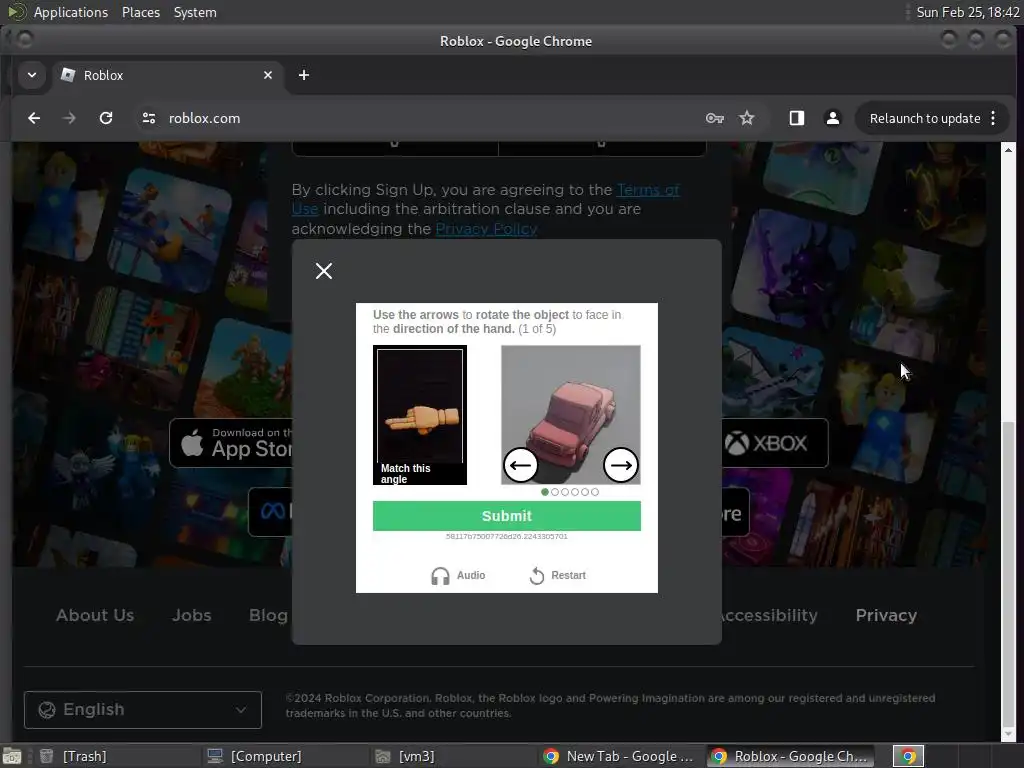Image resolution: width=1024 pixels, height=768 pixels.
Task: Close the verification dialog with the X
Action: 324,270
